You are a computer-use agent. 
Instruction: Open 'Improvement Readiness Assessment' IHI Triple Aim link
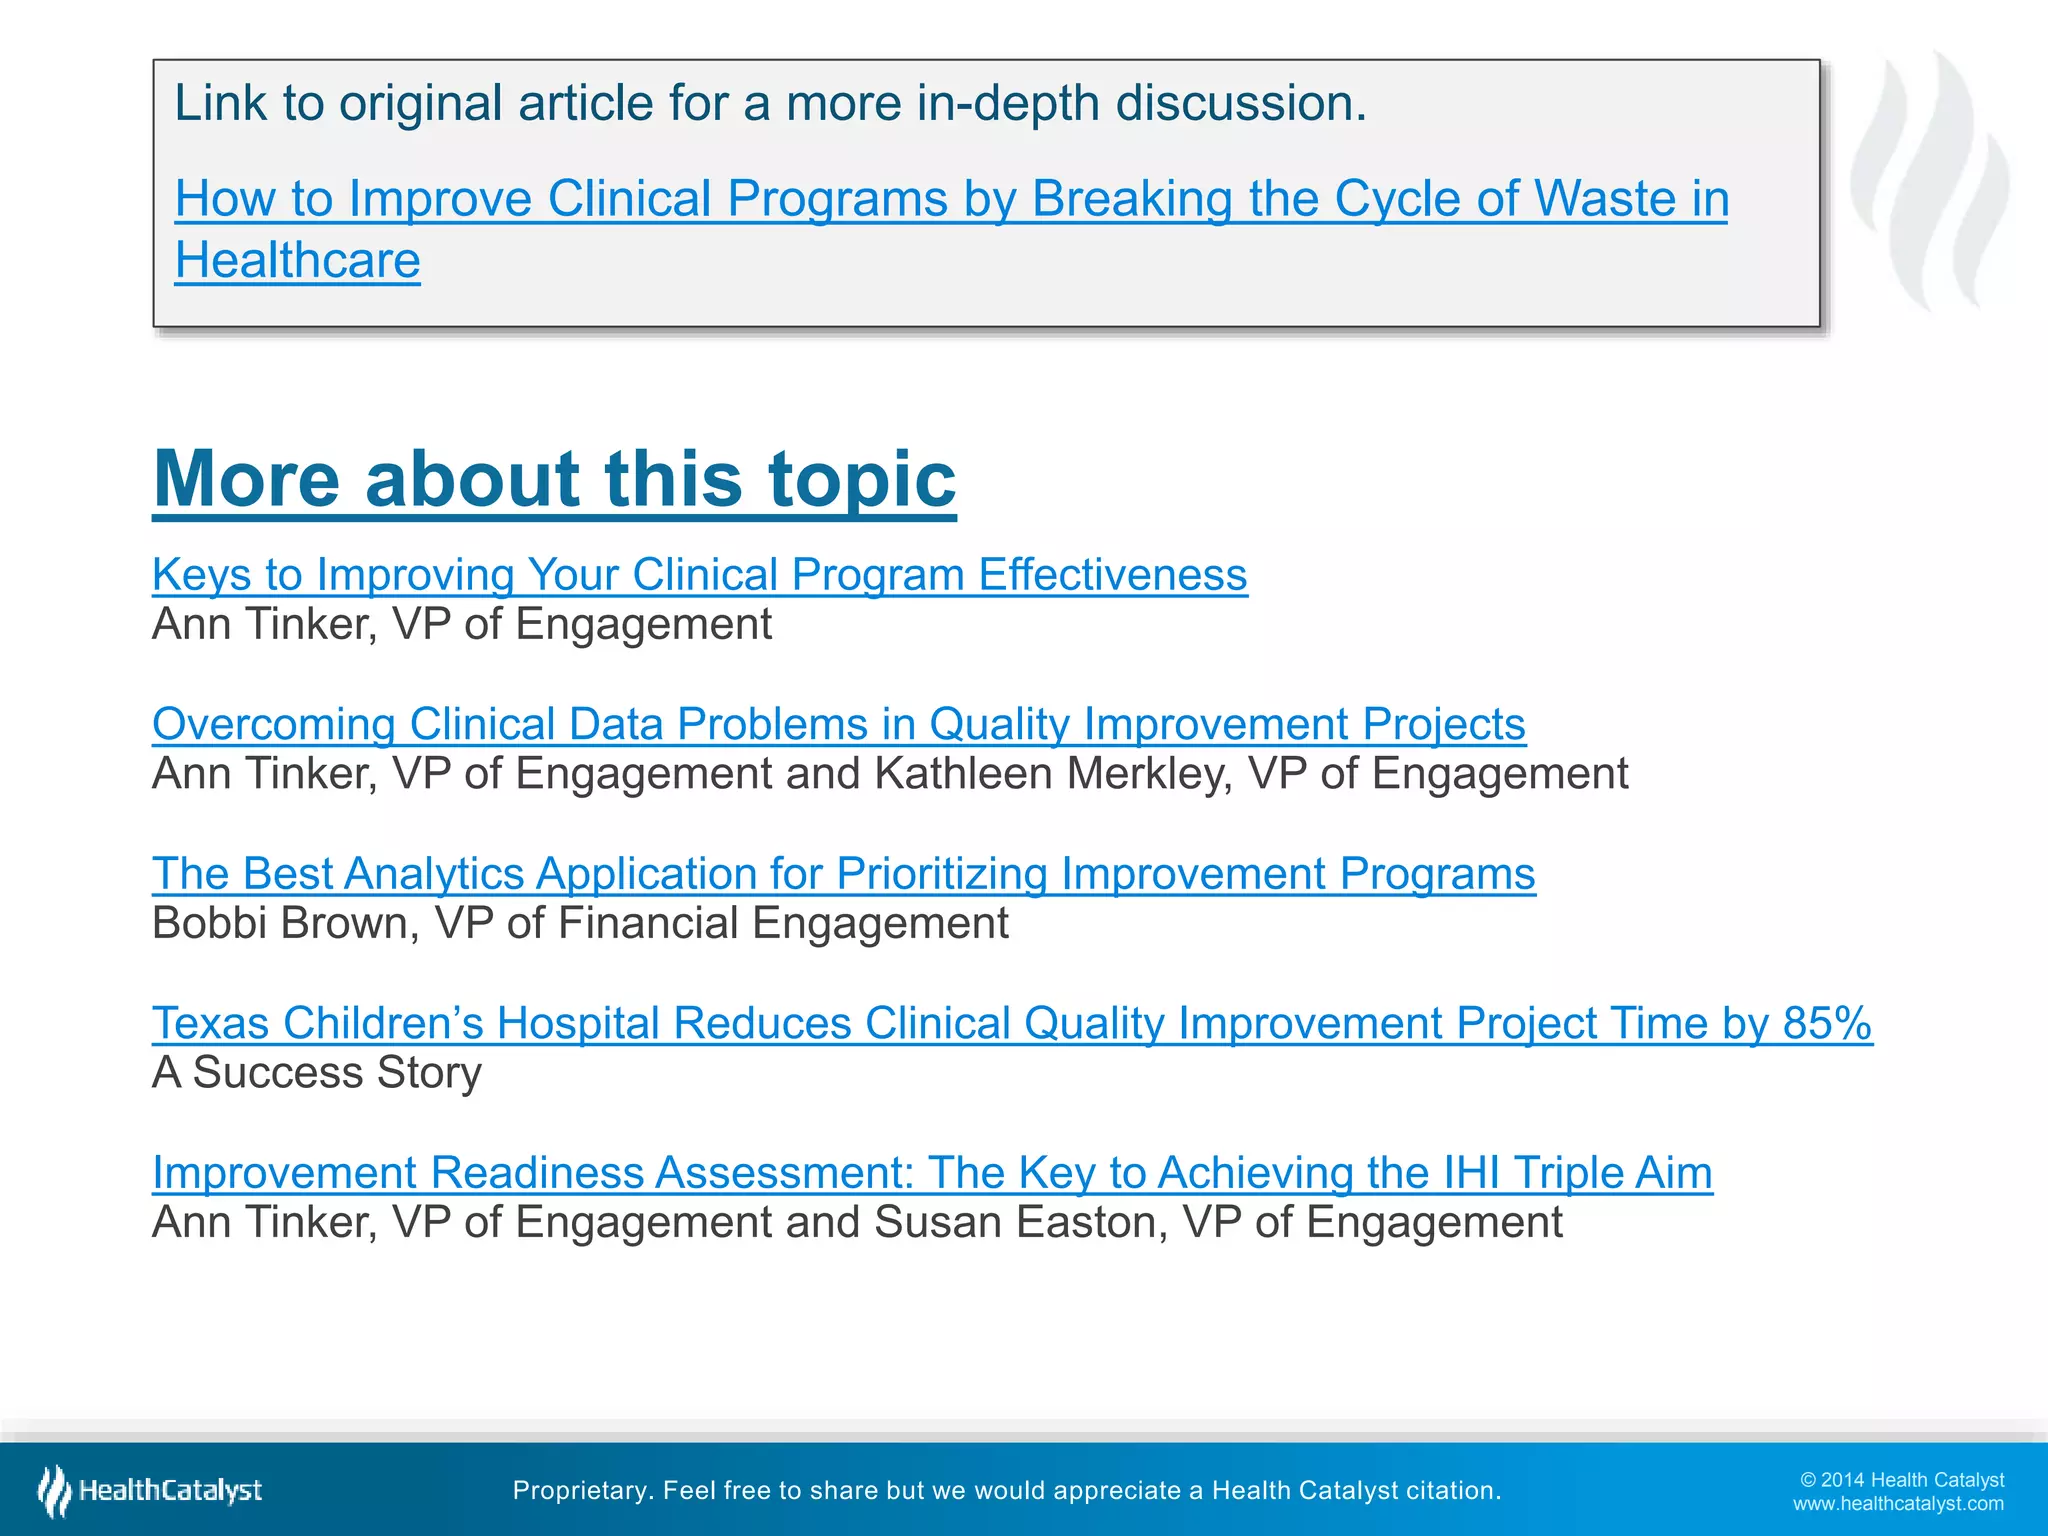(x=932, y=1173)
